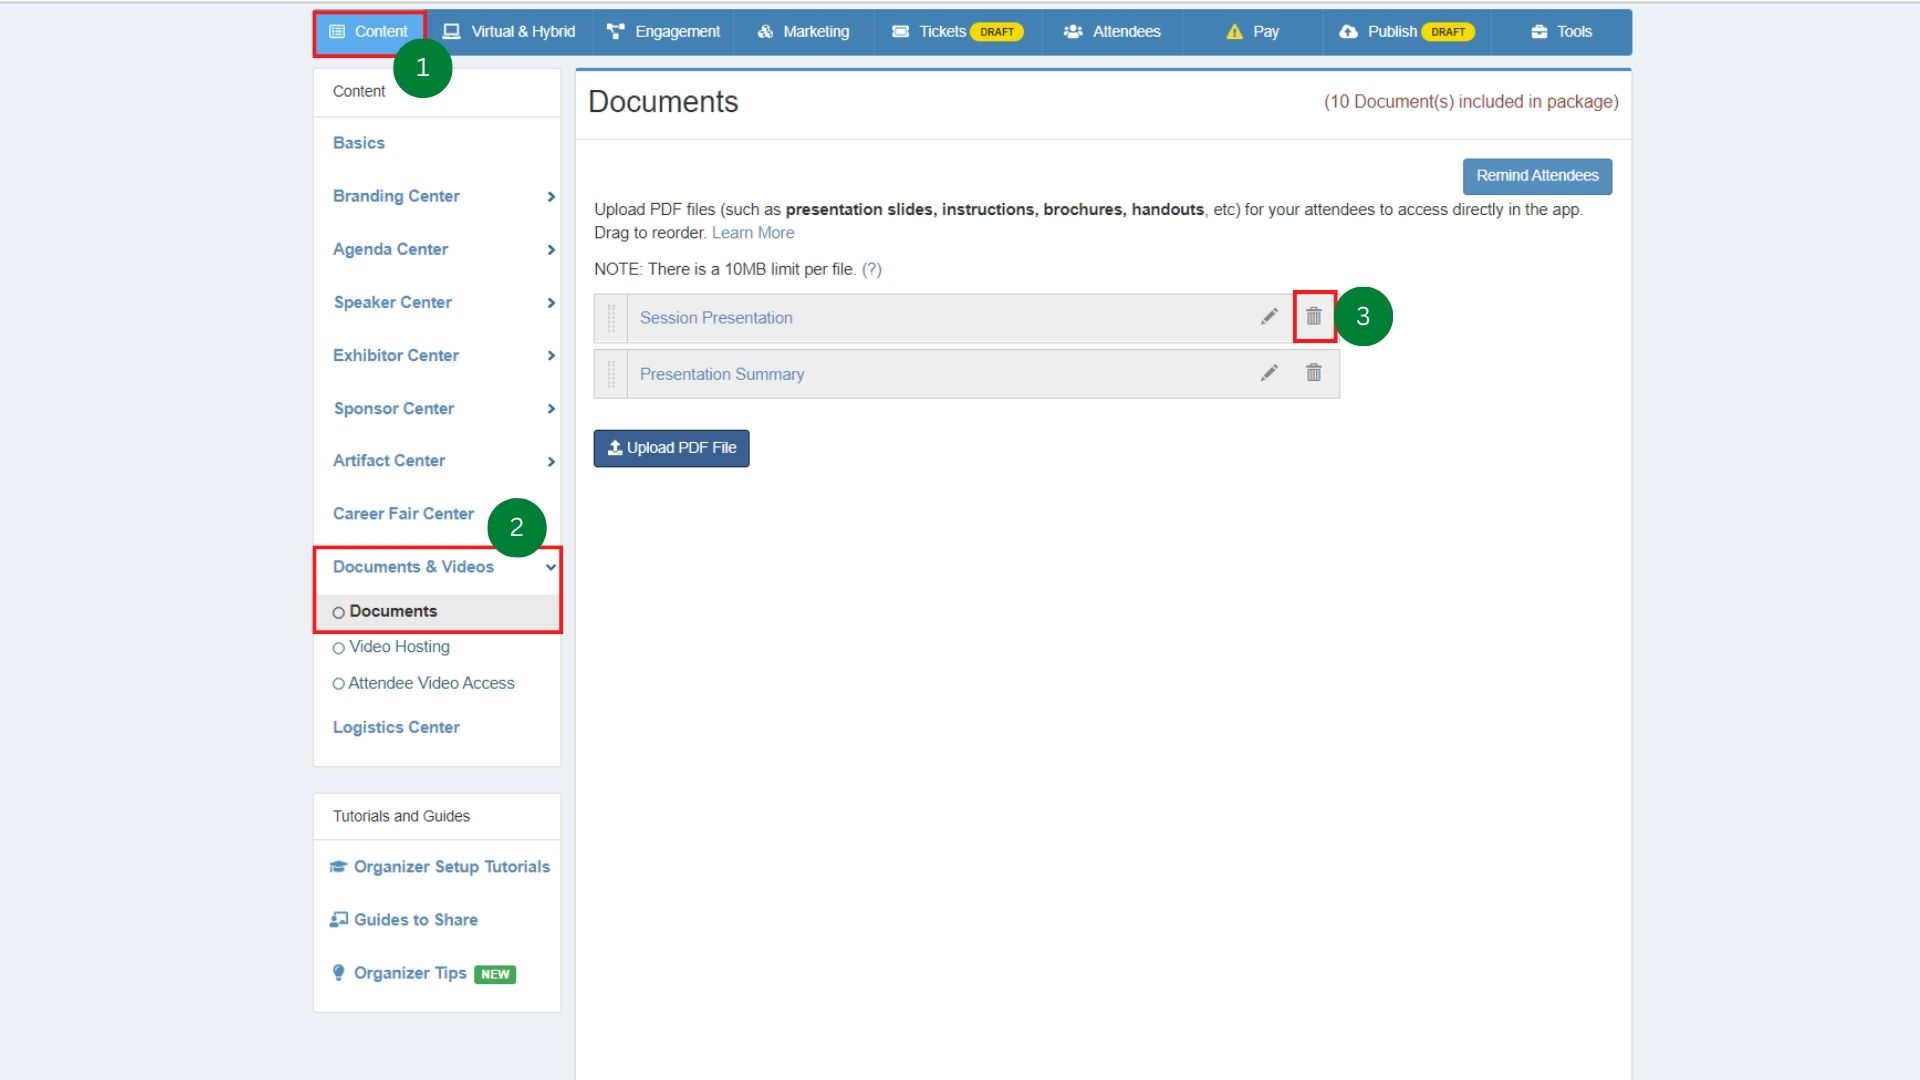Collapse the Documents & Videos section
The width and height of the screenshot is (1920, 1080).
click(550, 567)
